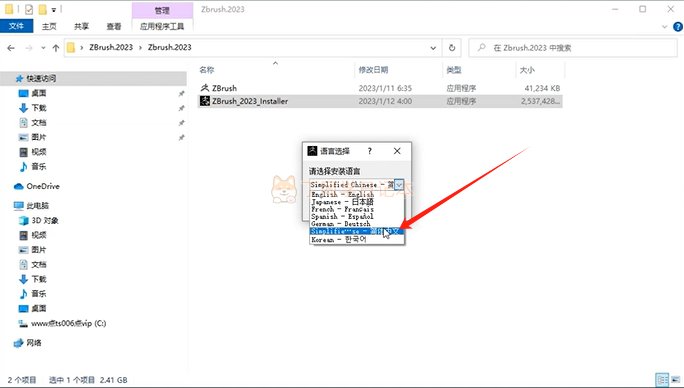Open the C: drive in navigation pane
The height and width of the screenshot is (388, 684).
click(x=68, y=323)
